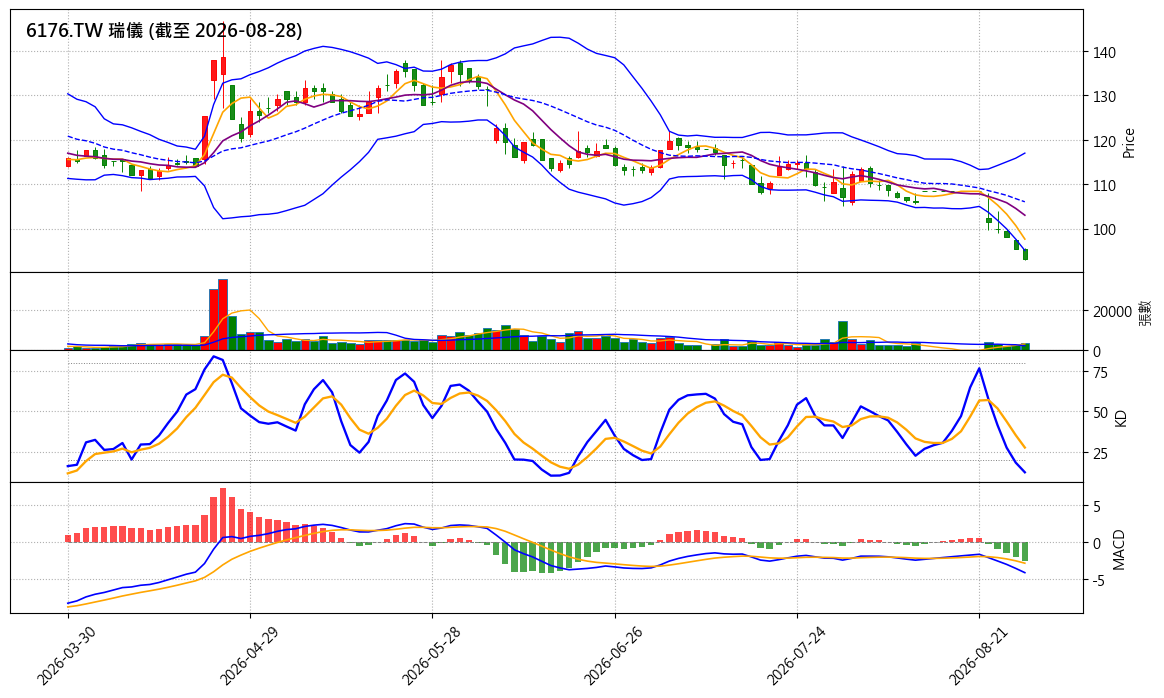Click the "張數" volume axis label
The image size is (1164, 698).
point(1145,312)
